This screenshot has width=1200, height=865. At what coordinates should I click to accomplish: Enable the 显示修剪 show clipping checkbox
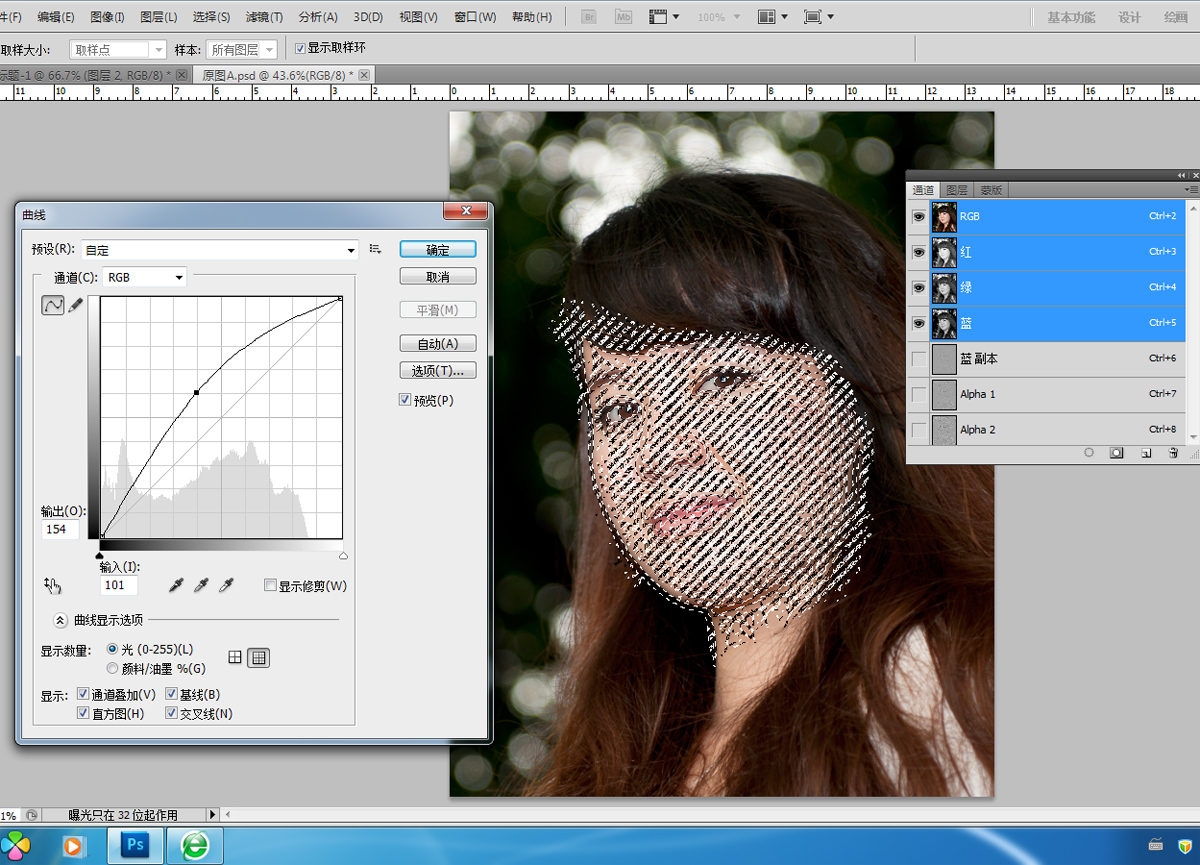pyautogui.click(x=270, y=586)
